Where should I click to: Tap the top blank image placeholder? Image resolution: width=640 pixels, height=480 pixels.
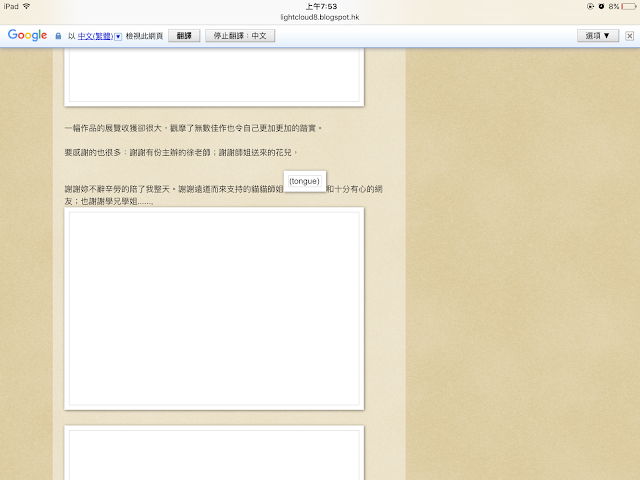coord(214,77)
